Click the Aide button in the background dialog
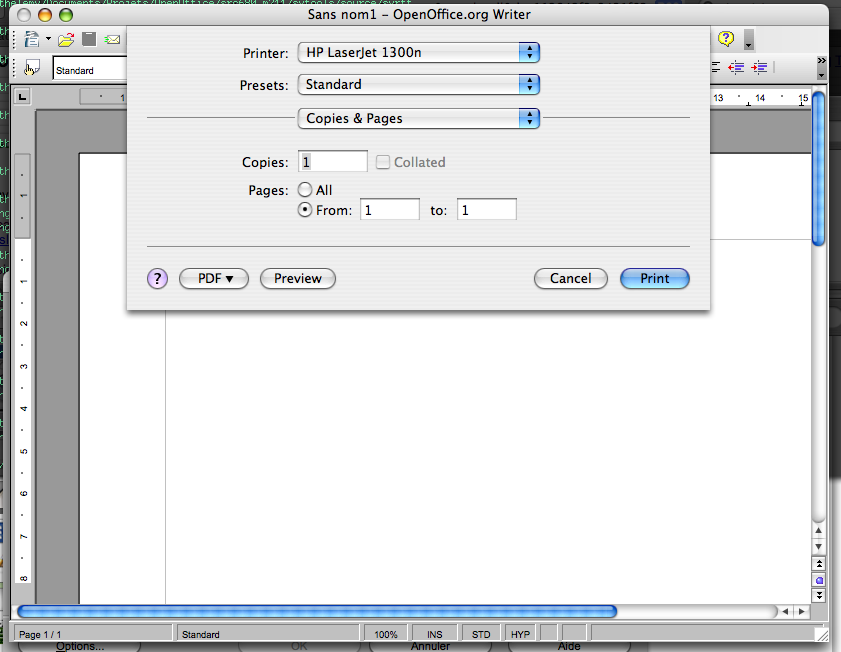The width and height of the screenshot is (841, 652). click(x=569, y=647)
